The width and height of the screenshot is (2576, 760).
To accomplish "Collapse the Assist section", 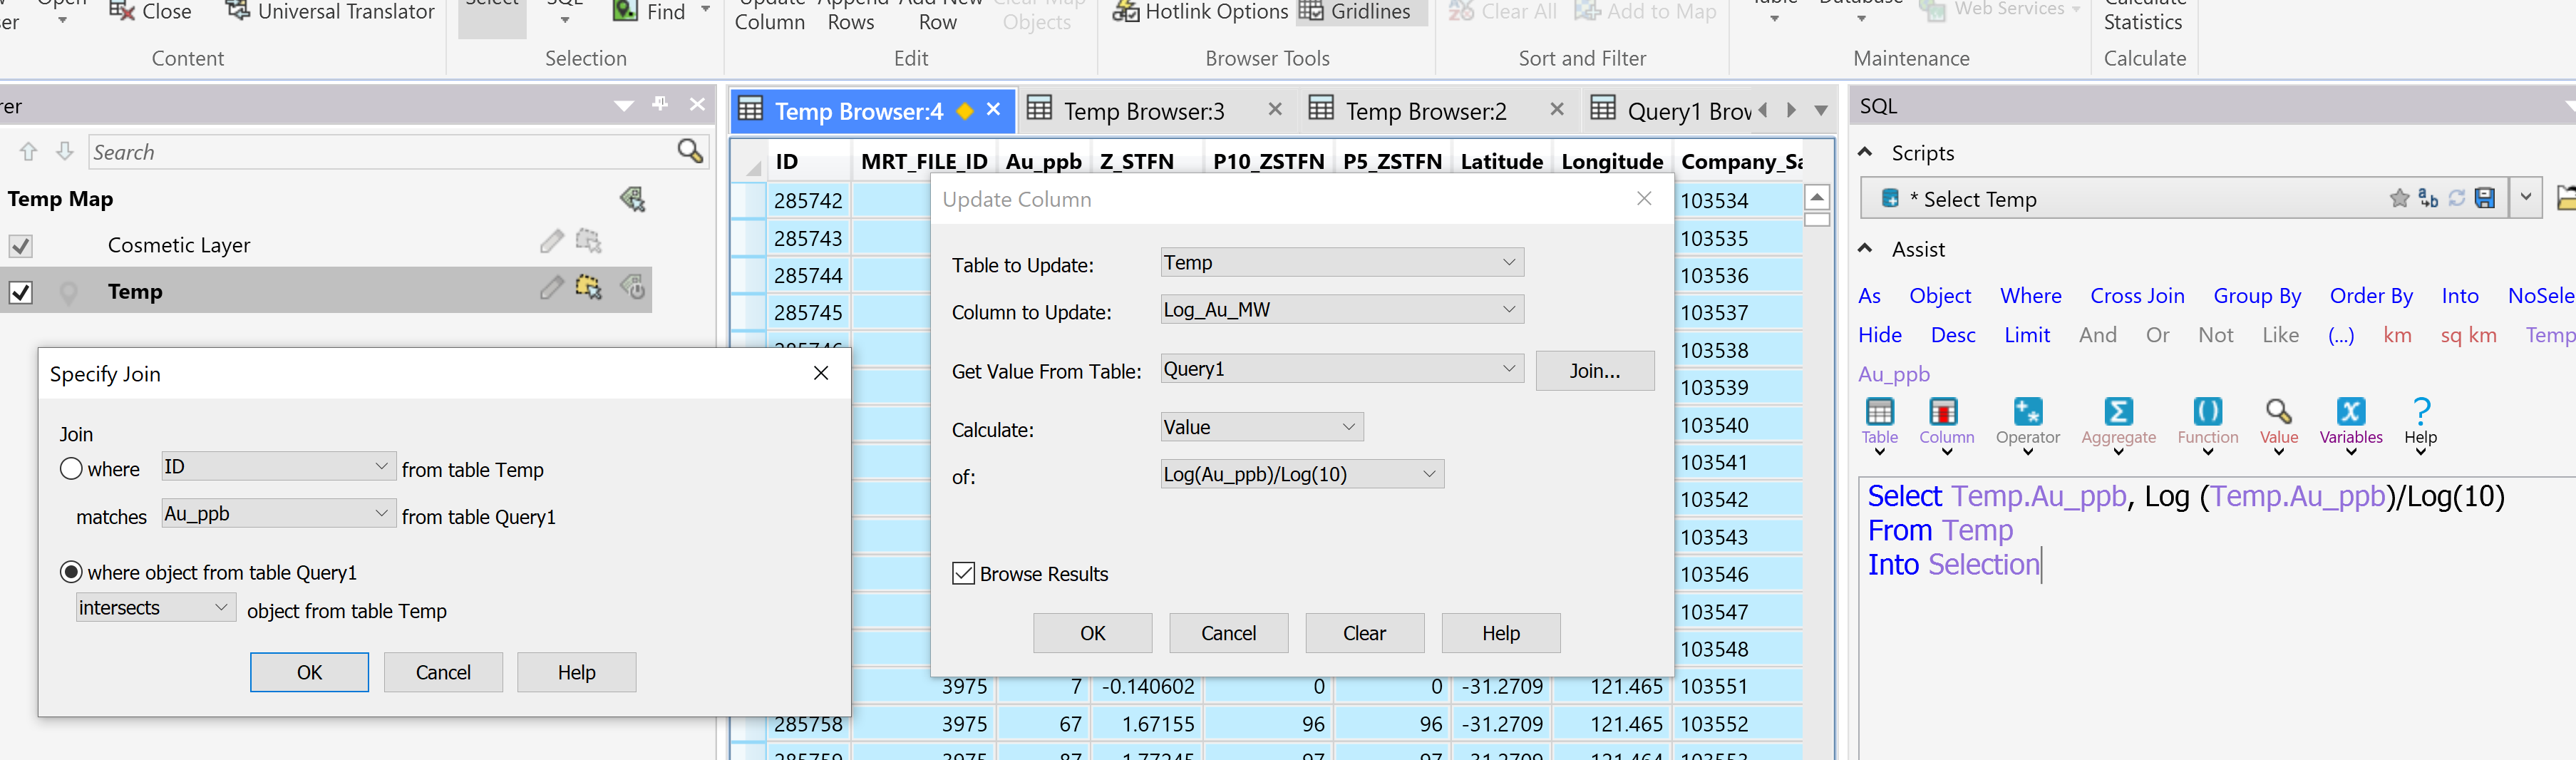I will click(1865, 248).
